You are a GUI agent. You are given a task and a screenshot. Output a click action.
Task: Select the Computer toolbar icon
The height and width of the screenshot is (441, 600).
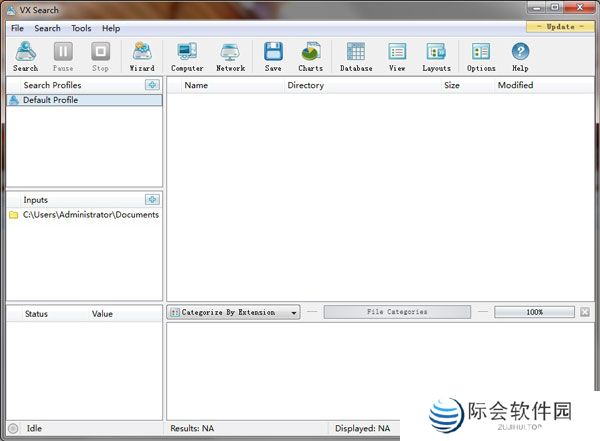coord(187,56)
